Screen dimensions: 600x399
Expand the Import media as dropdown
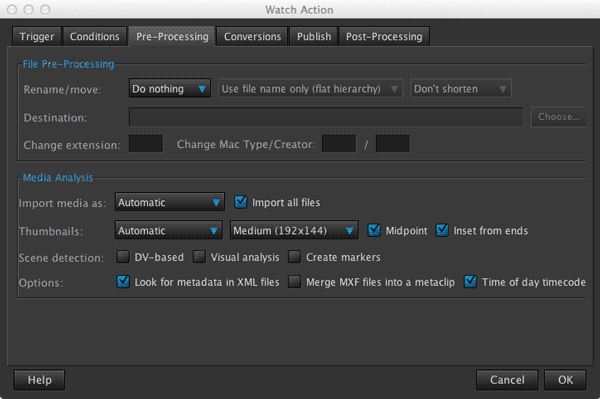170,202
